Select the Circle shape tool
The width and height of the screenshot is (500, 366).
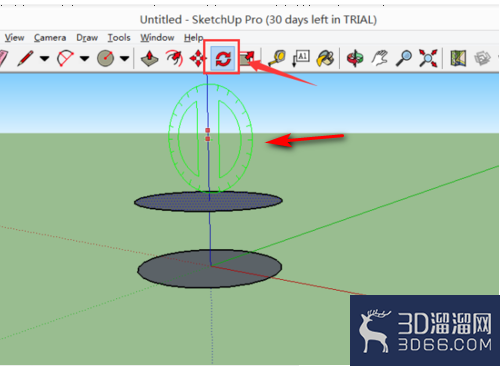pos(105,58)
